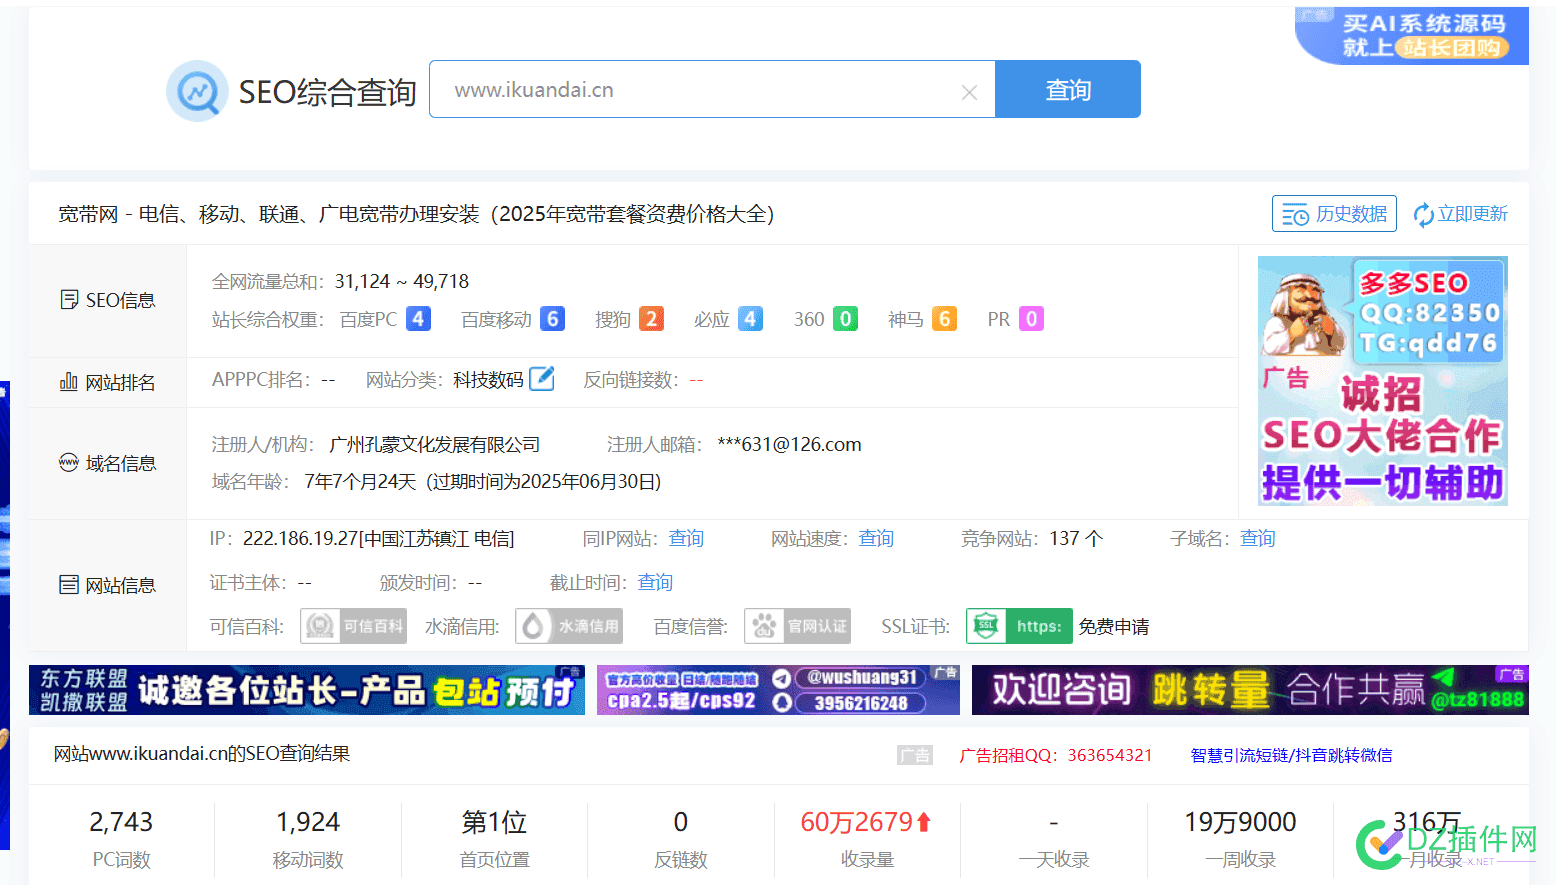Click the 1,924 移动词数 value
Screen dimensions: 1556x885
click(308, 822)
